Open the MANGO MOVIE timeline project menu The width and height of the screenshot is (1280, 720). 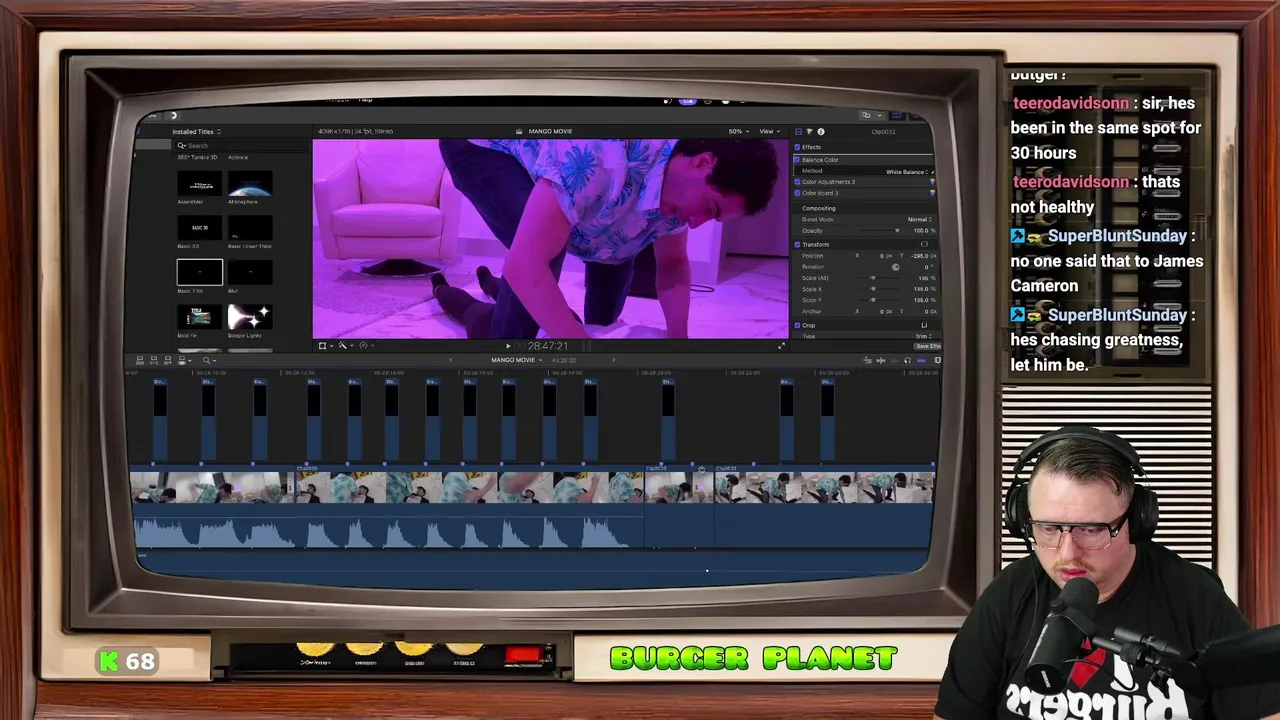516,360
